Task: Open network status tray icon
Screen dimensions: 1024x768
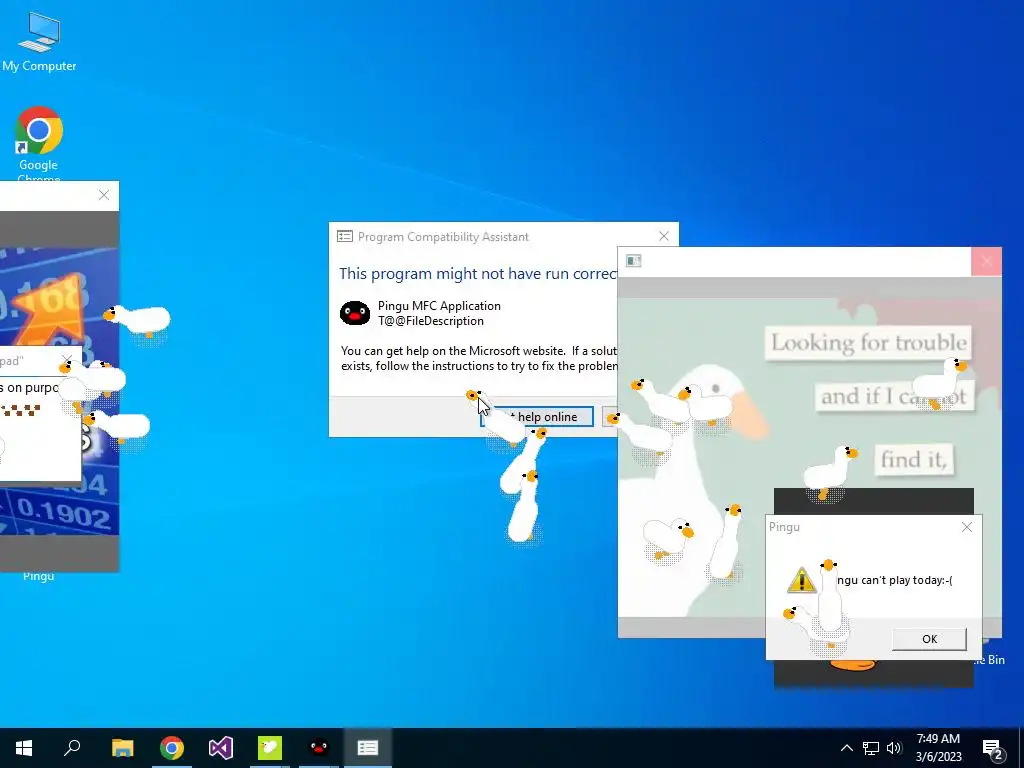Action: [x=871, y=748]
